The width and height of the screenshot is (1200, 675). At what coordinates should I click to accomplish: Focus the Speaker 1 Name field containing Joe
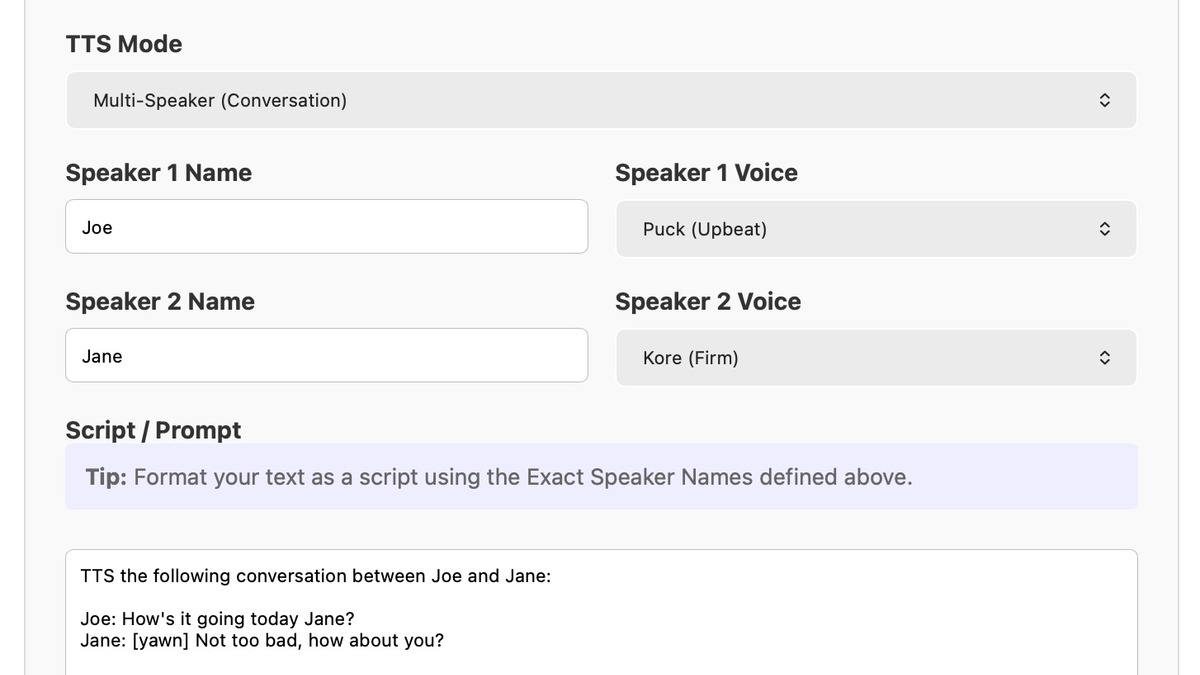click(326, 227)
